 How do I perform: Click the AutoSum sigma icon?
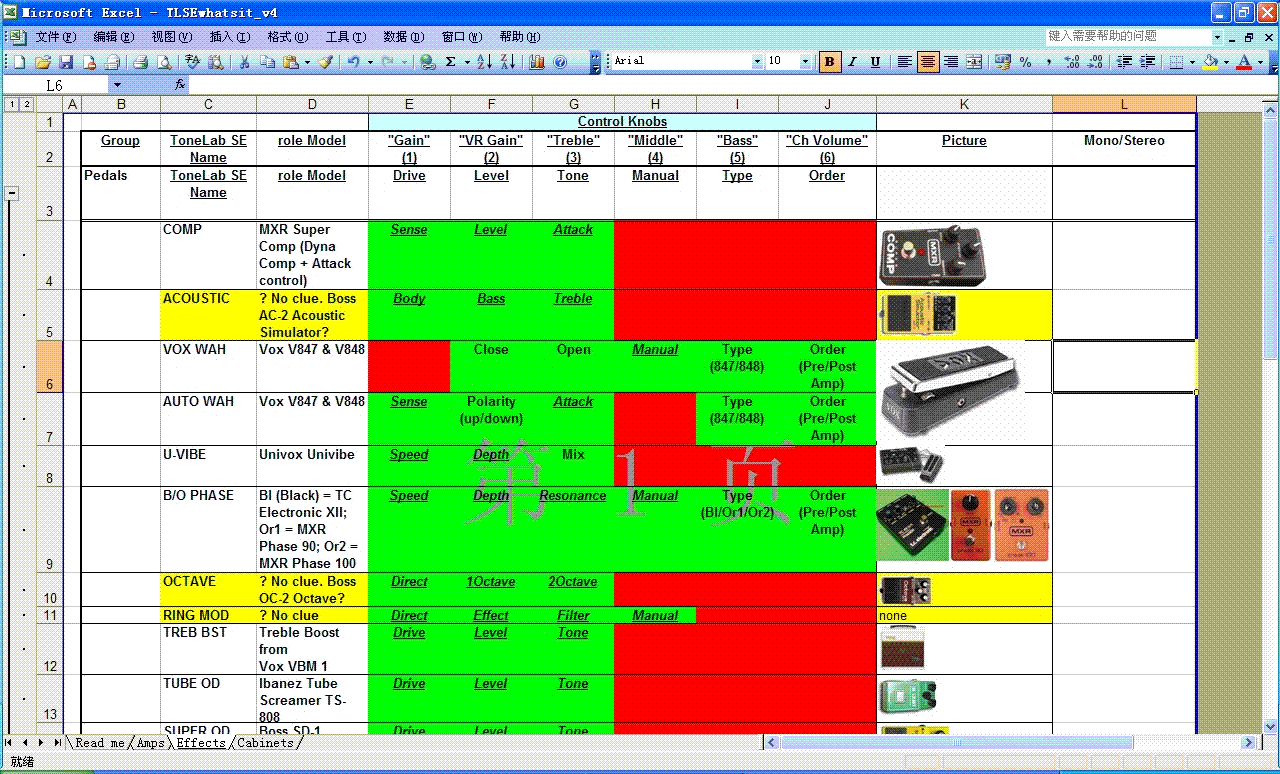[x=451, y=62]
